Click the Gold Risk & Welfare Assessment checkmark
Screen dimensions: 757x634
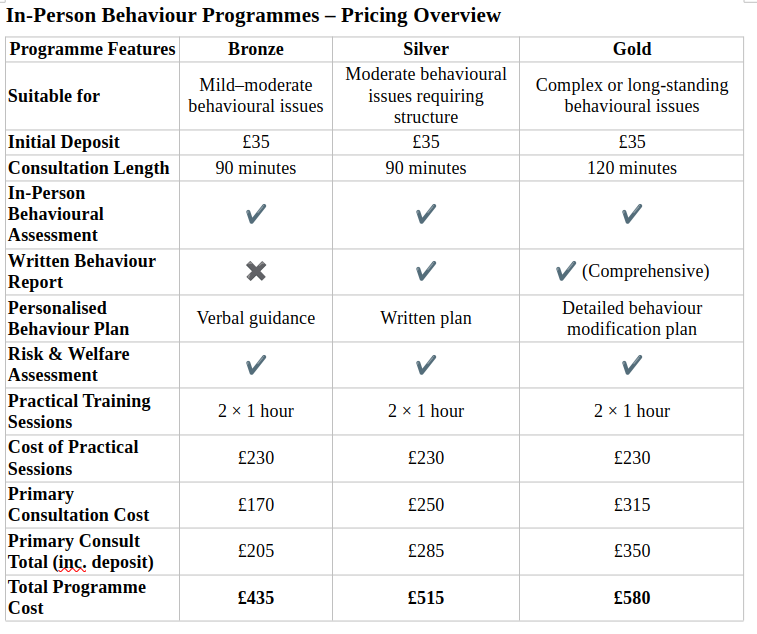[x=631, y=365]
